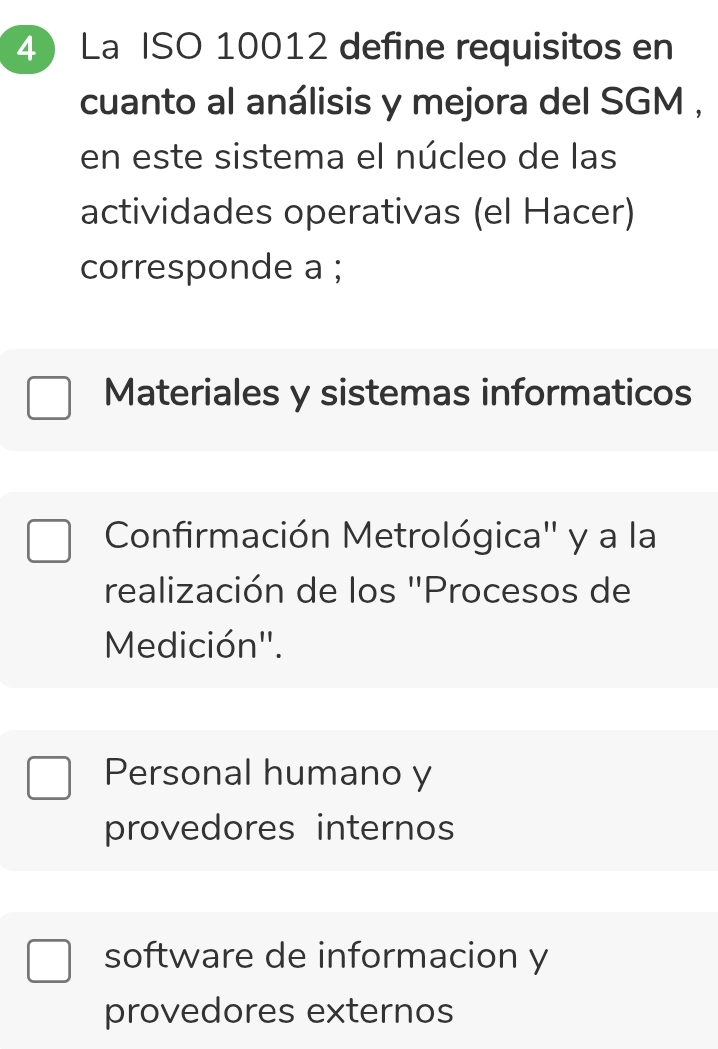Click 'realización de los Procesos de' line
Image resolution: width=718 pixels, height=1049 pixels.
tap(367, 591)
